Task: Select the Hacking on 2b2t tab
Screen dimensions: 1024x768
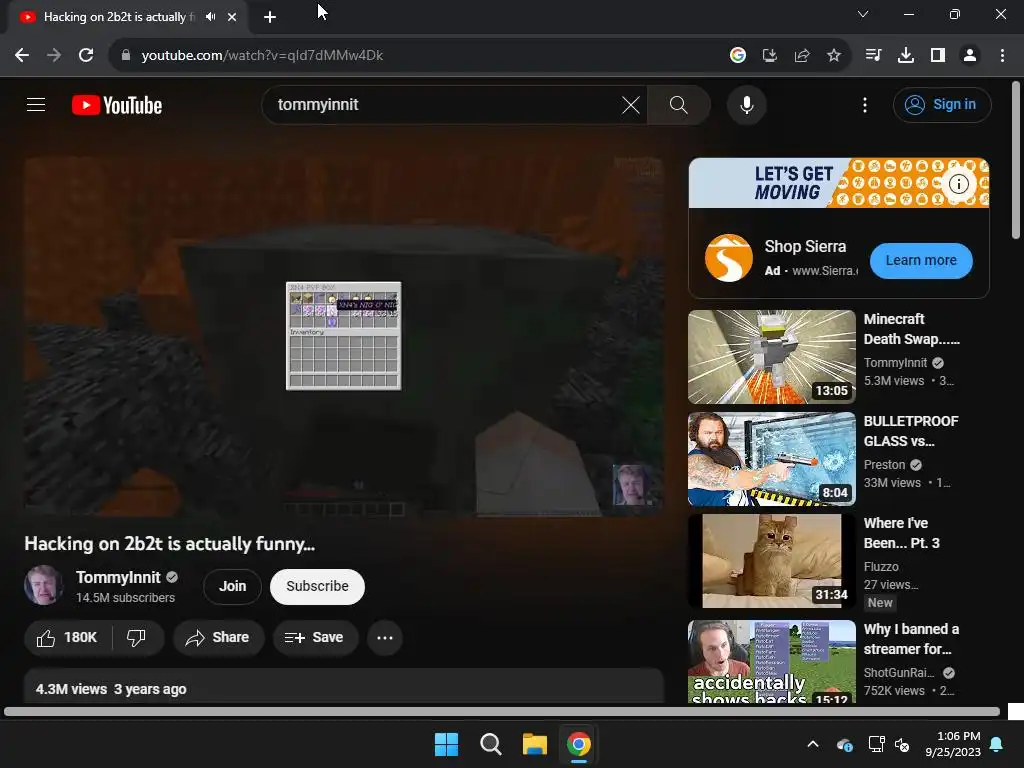Action: [120, 17]
